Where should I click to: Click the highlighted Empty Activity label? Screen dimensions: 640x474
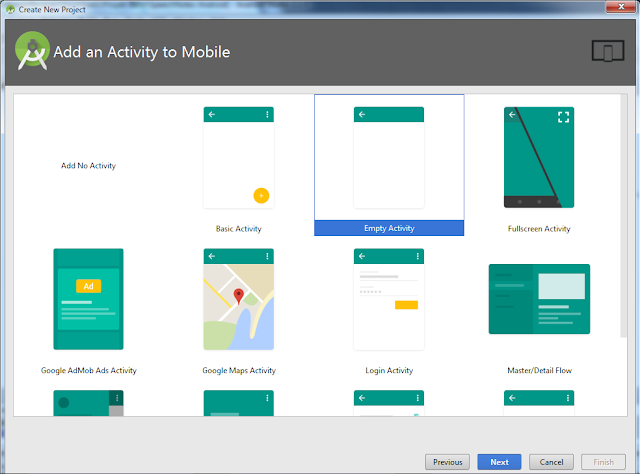tap(389, 228)
